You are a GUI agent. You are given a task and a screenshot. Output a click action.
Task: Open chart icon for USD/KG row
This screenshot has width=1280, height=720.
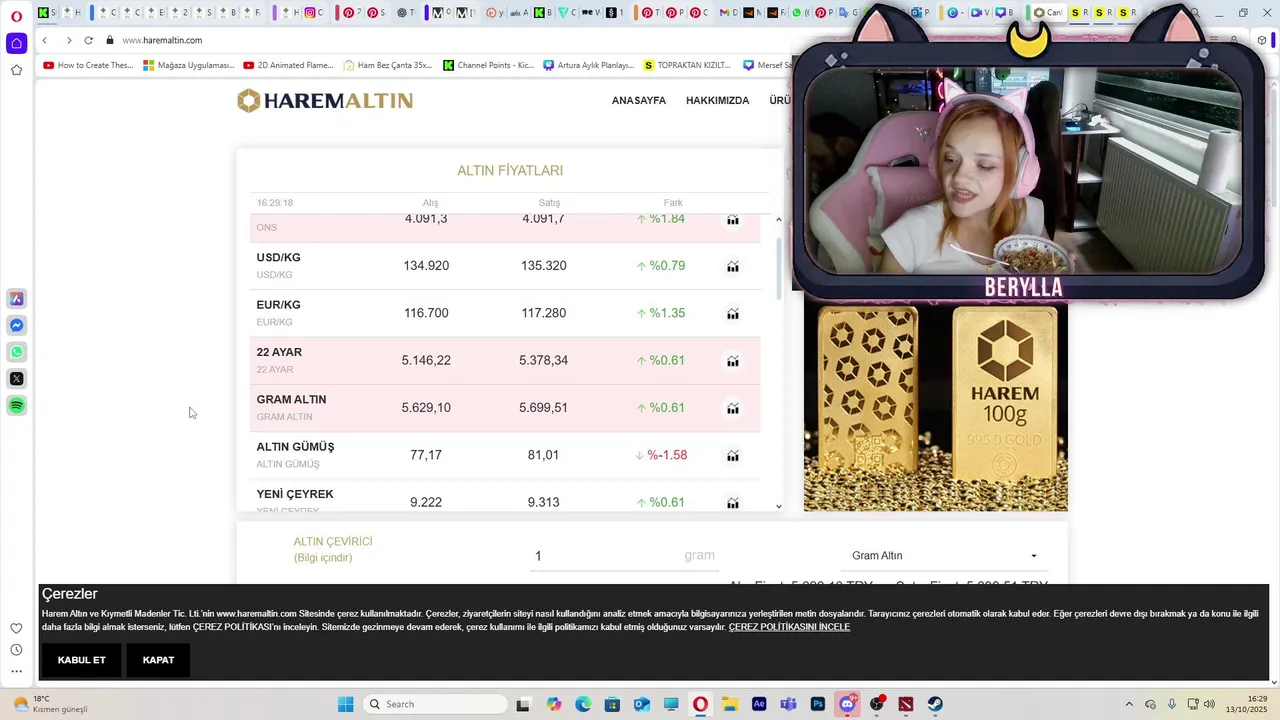[732, 266]
